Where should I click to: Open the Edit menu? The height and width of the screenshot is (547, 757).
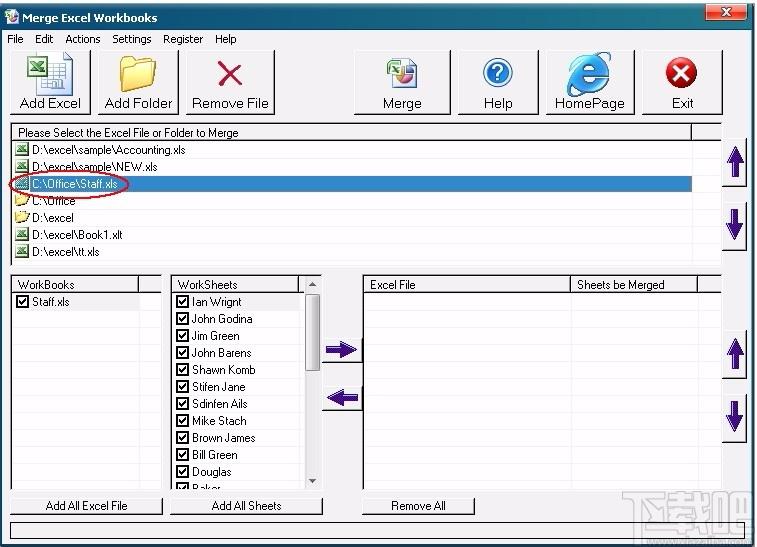pyautogui.click(x=44, y=39)
